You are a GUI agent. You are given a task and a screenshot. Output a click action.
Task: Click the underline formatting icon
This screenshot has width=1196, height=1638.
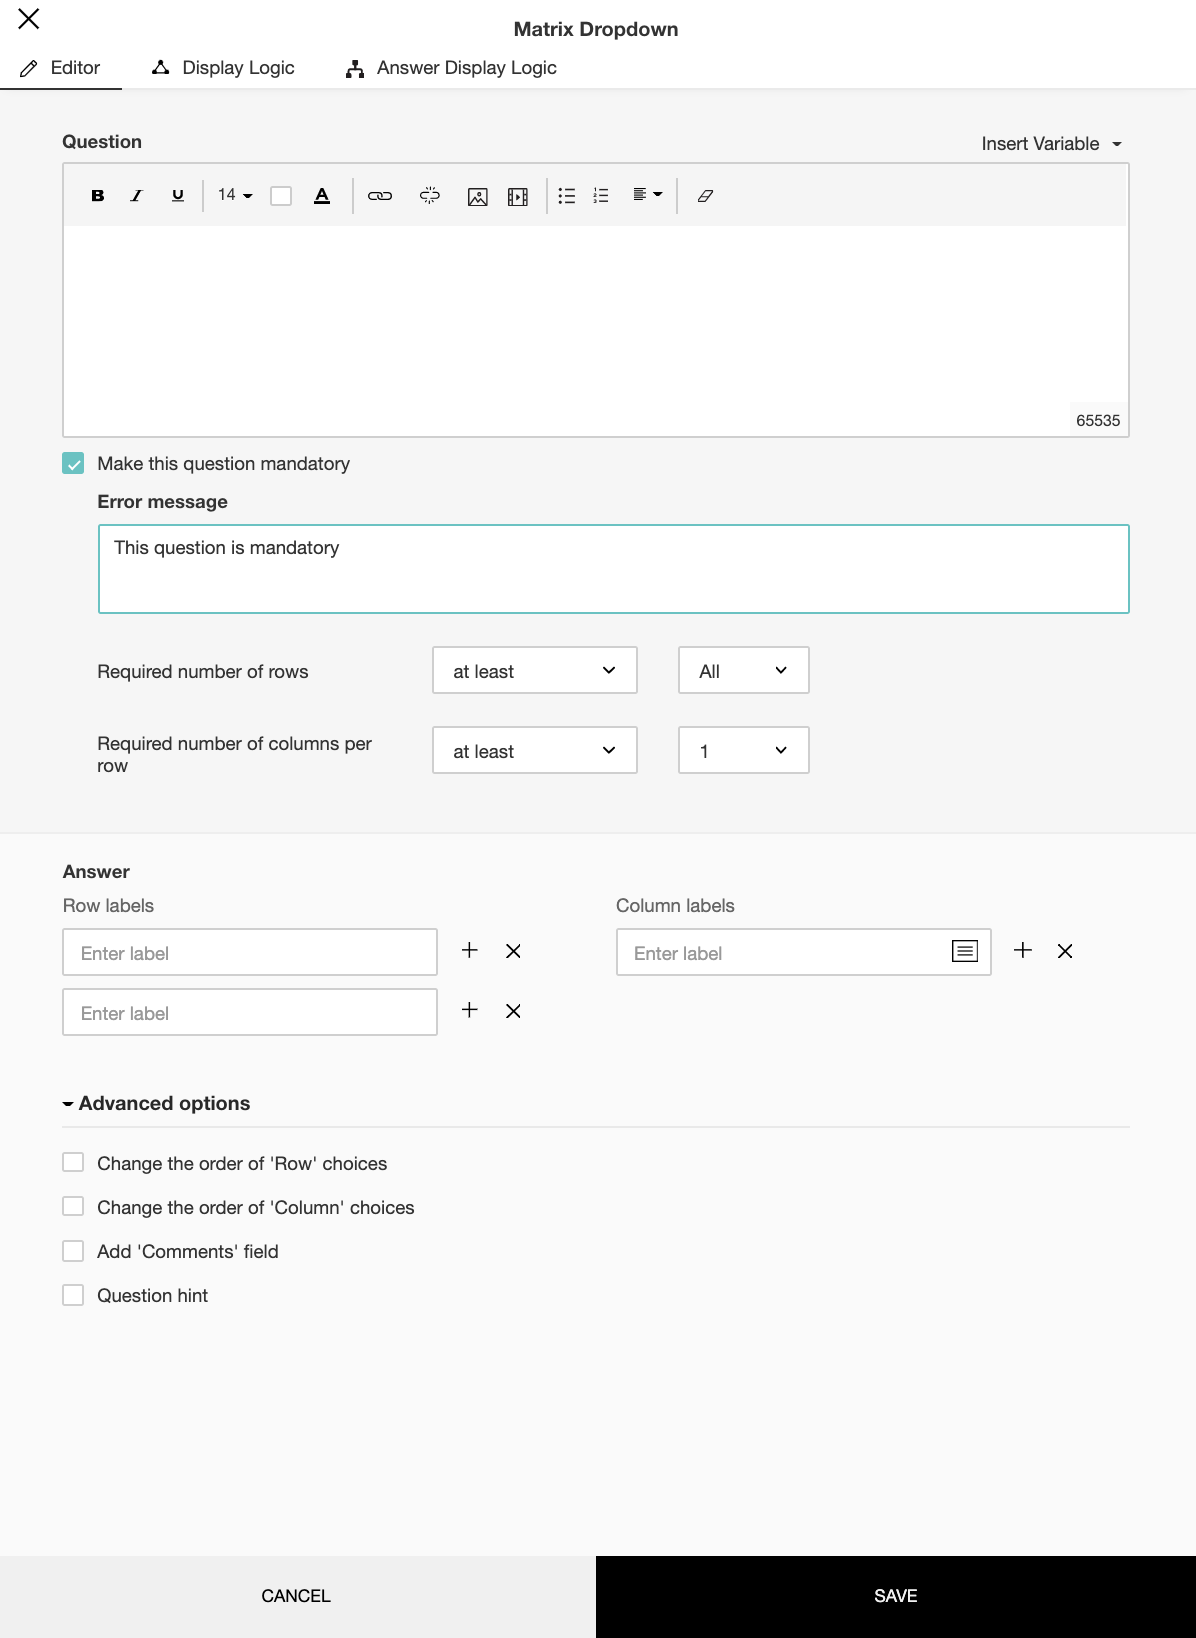coord(178,196)
